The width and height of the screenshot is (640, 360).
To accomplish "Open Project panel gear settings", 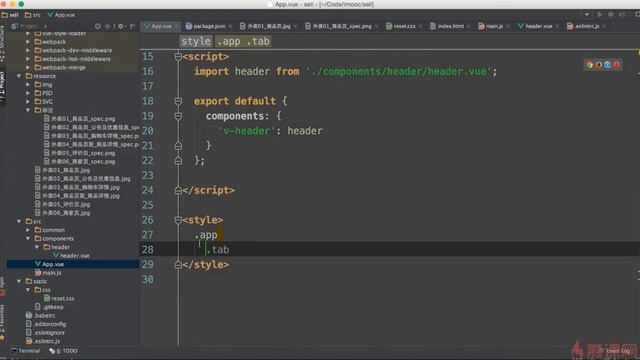I will pos(121,26).
